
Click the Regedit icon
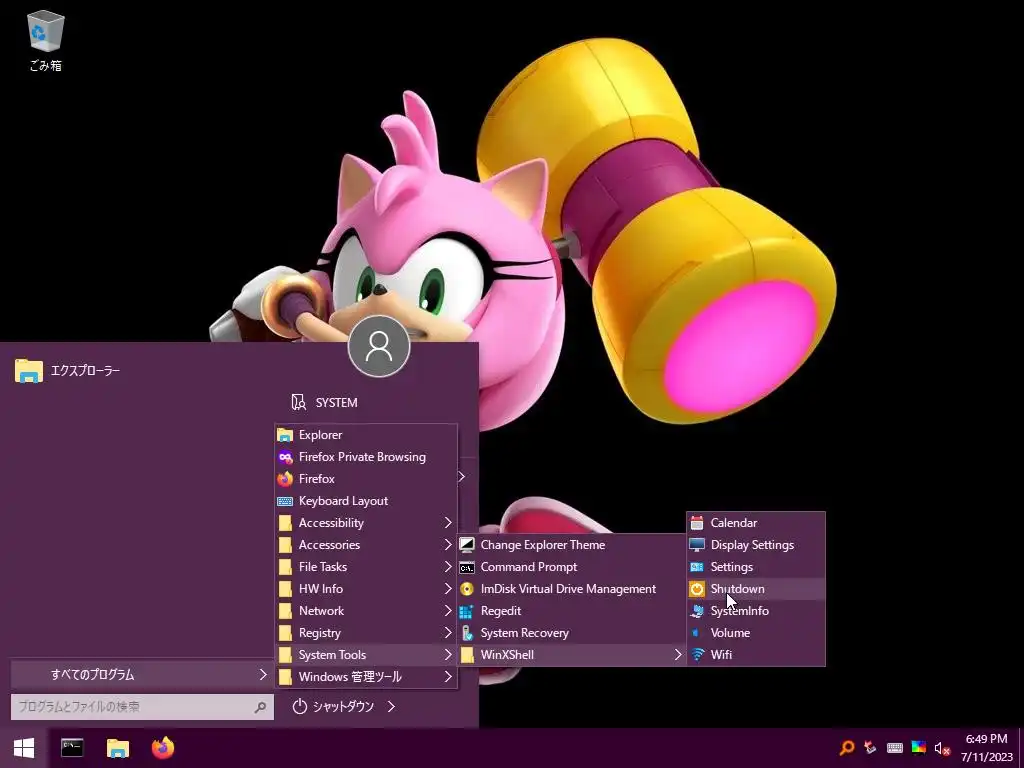(467, 611)
